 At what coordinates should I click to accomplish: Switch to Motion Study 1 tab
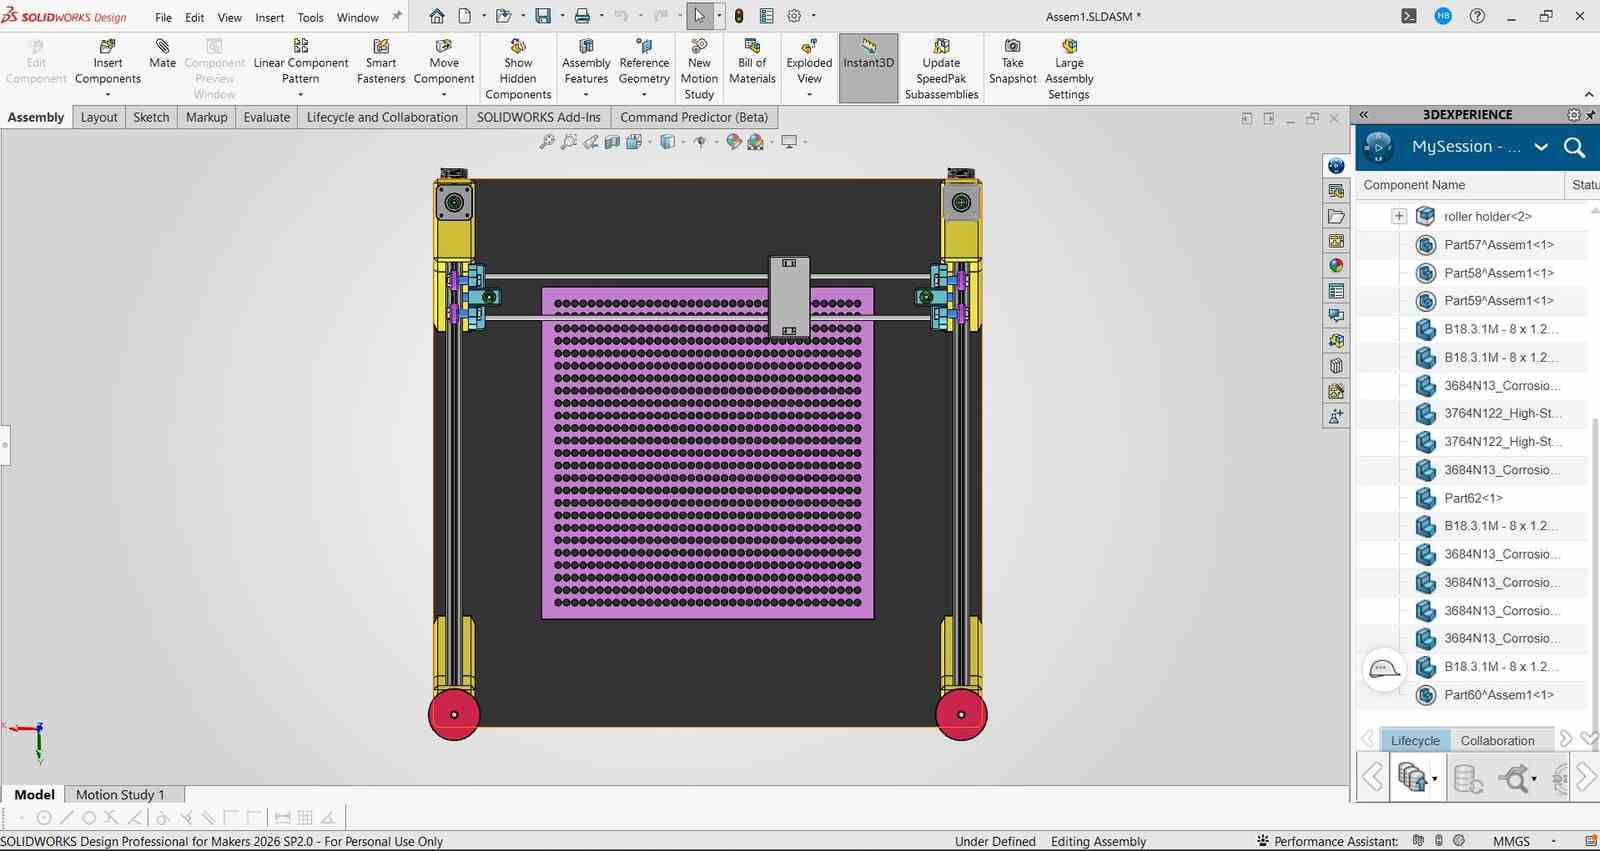(120, 795)
